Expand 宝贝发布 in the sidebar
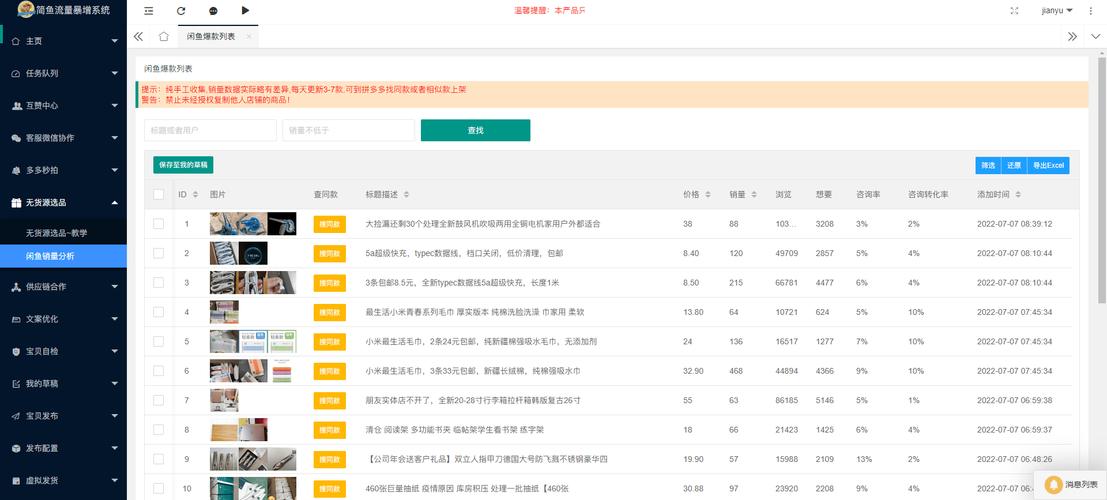 pos(64,416)
